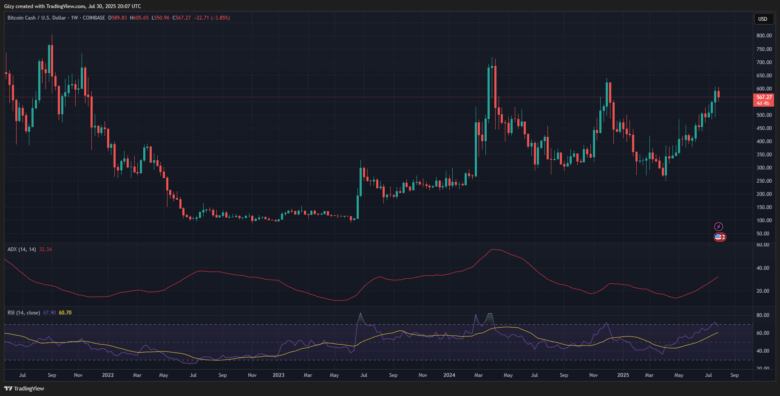Click the 2025 label on the time axis
Viewport: 780px width, 396px height.
(622, 376)
